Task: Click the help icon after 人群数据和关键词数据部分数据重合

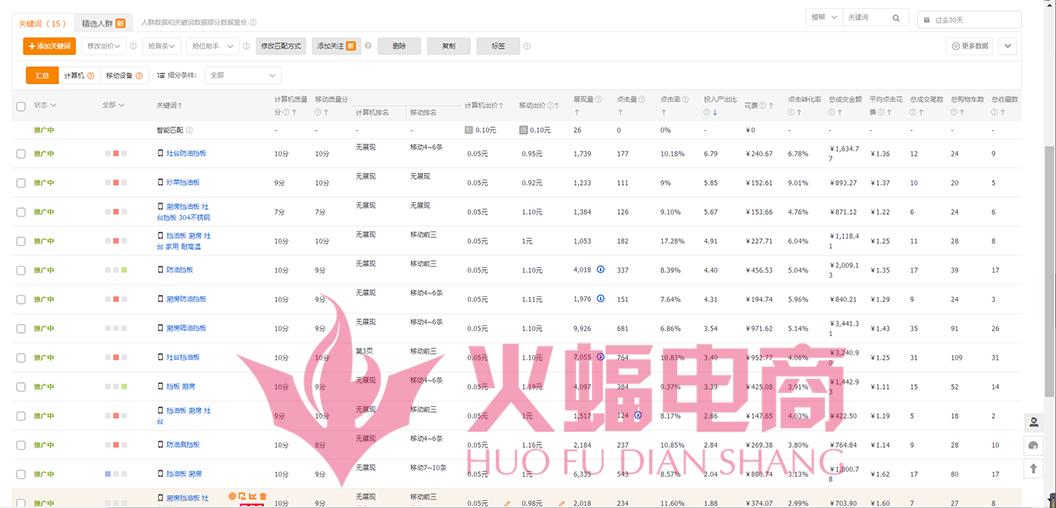Action: [x=253, y=22]
